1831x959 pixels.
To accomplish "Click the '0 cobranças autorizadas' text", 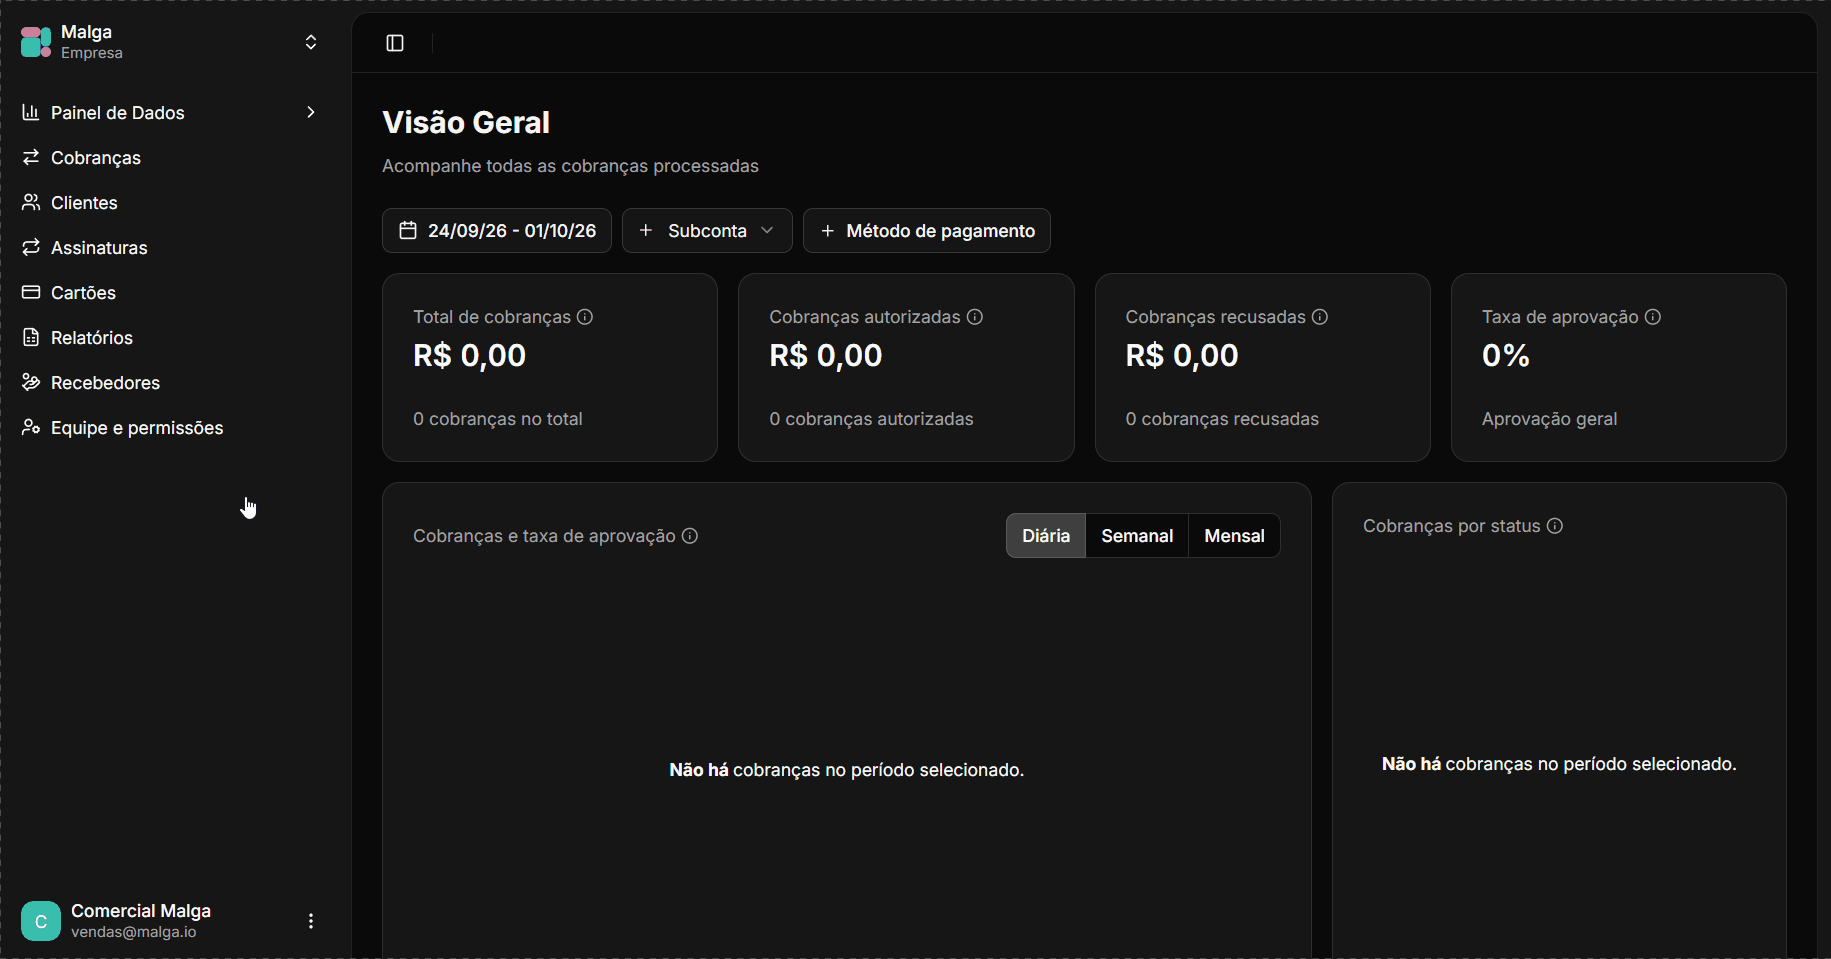I will click(x=871, y=419).
